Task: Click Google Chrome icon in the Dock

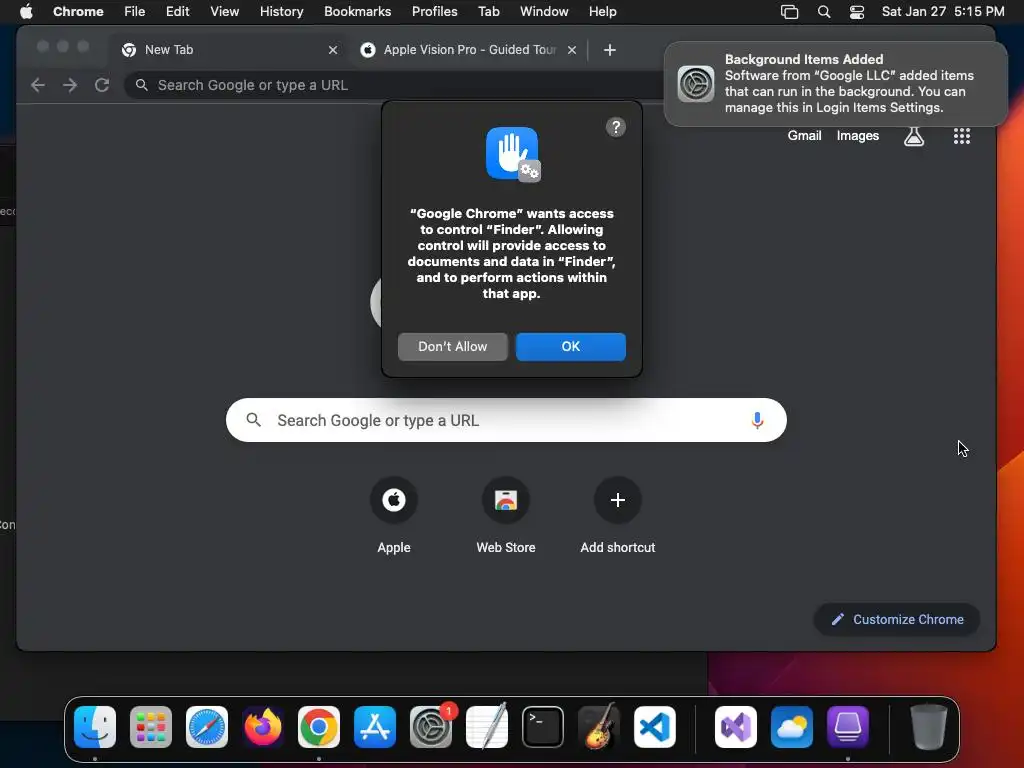Action: point(319,727)
